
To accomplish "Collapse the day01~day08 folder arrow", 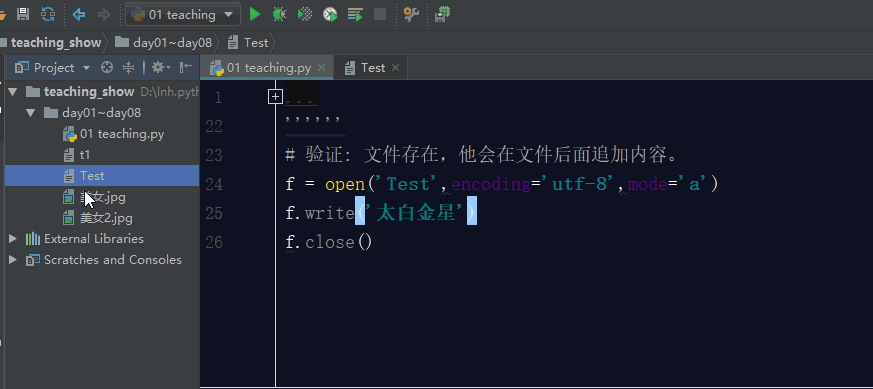I will point(31,113).
